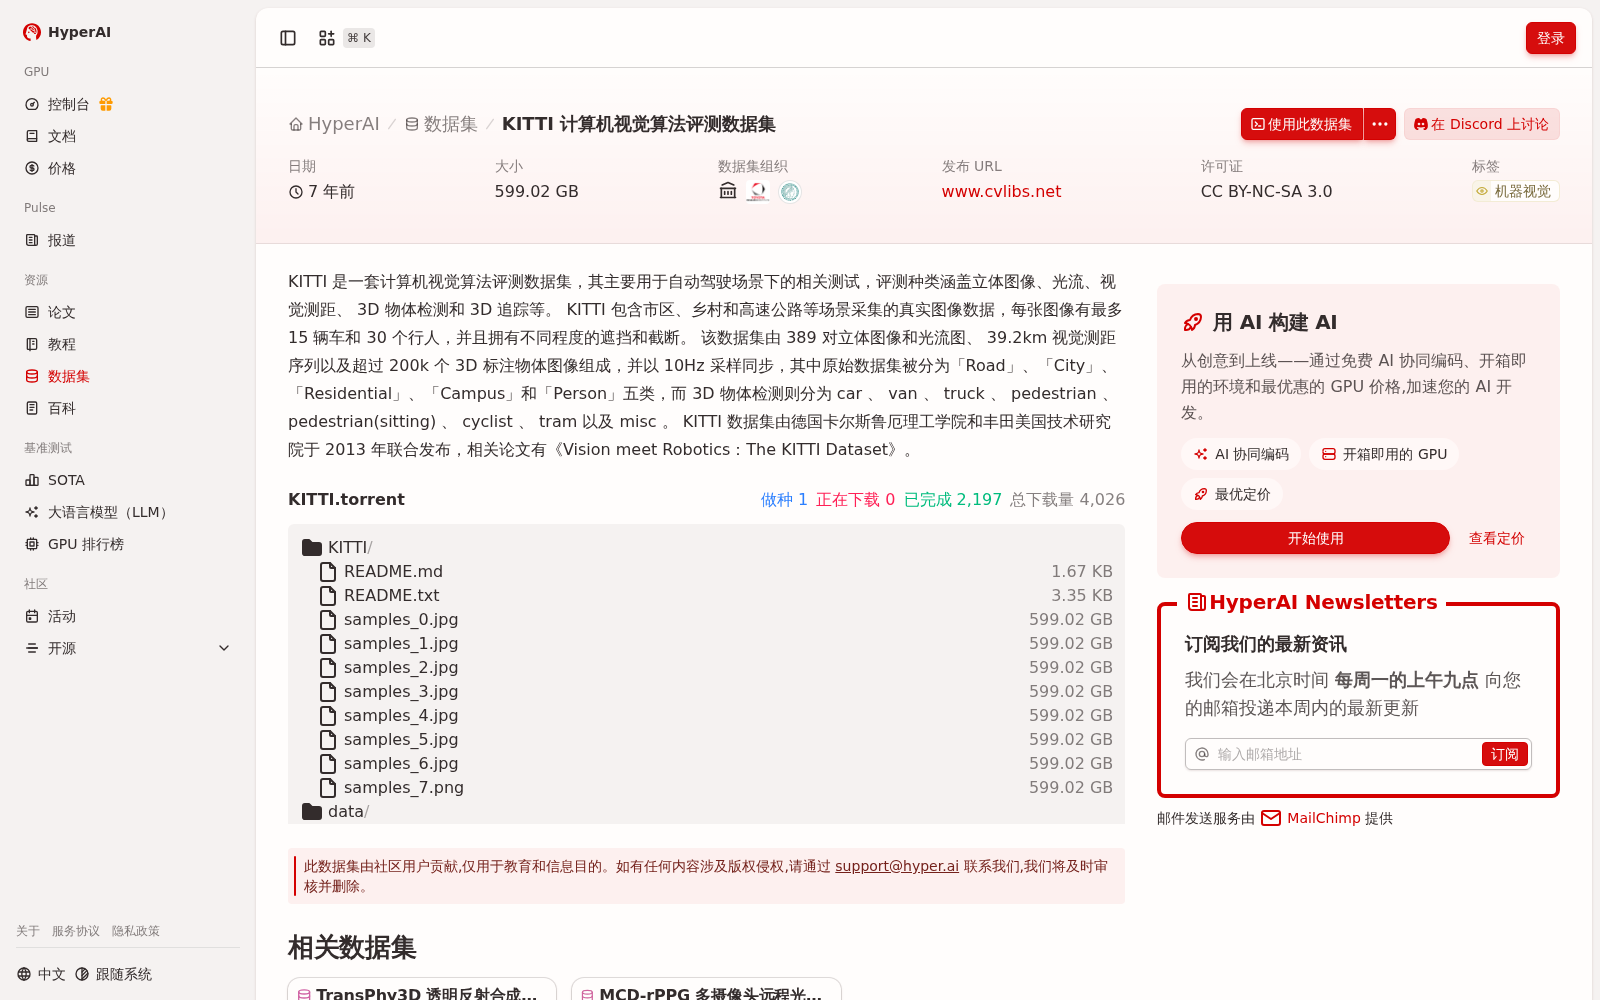Open 报道 in the sidebar
The width and height of the screenshot is (1600, 1000).
pyautogui.click(x=128, y=240)
